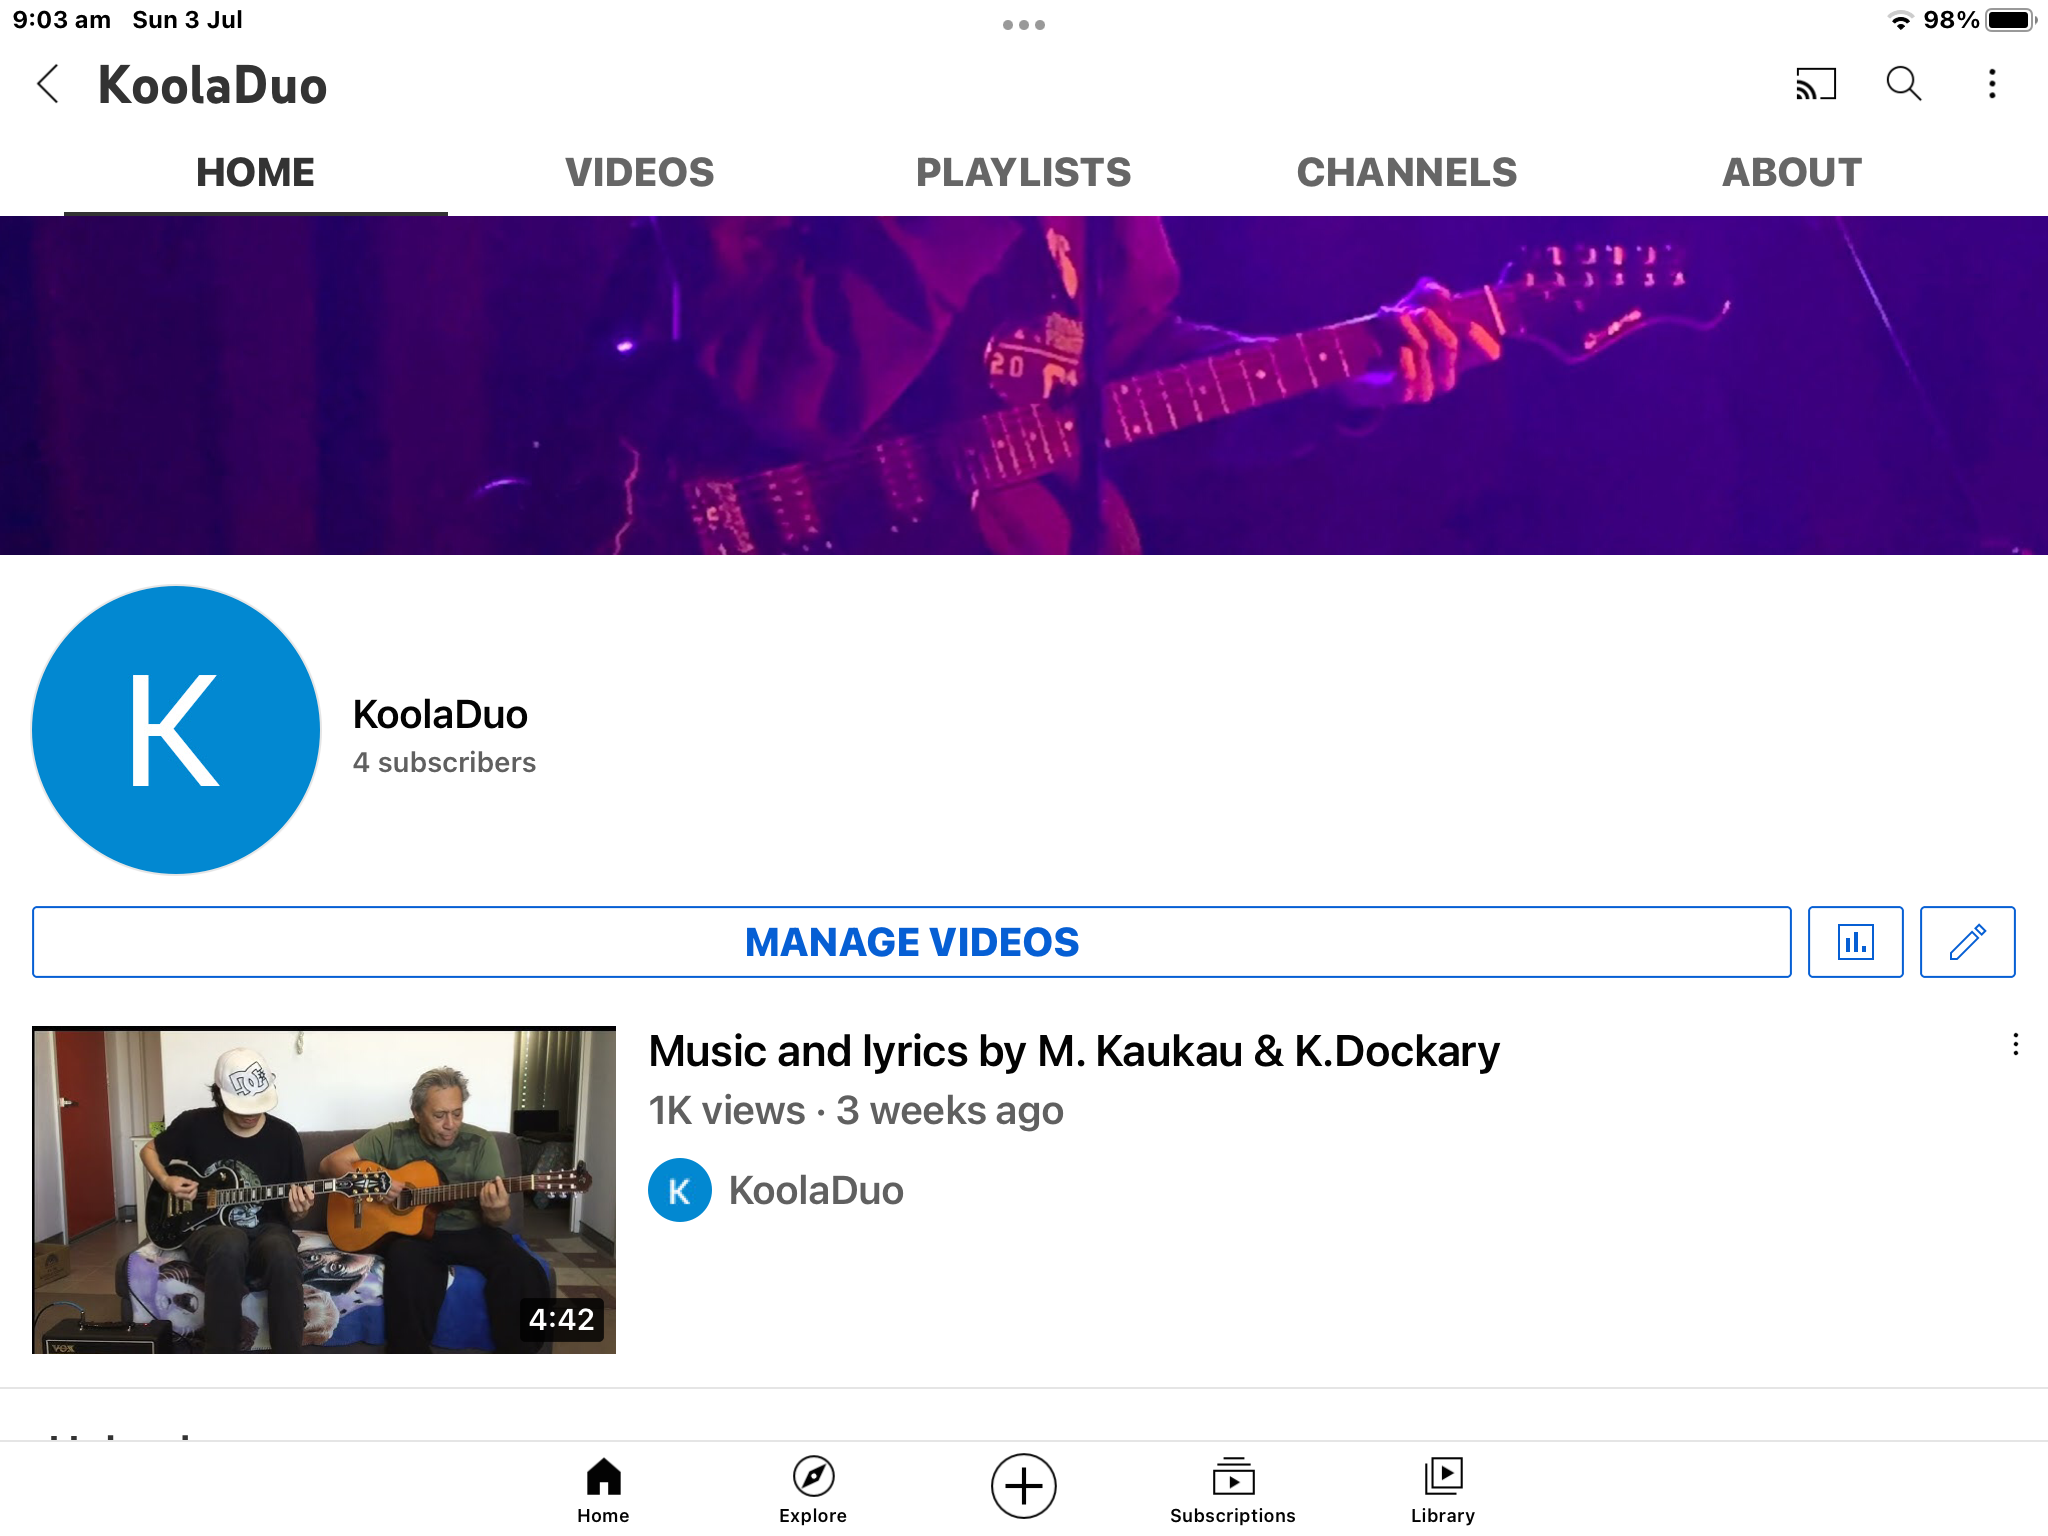
Task: Play the guitar duo video thumbnail
Action: tap(324, 1190)
